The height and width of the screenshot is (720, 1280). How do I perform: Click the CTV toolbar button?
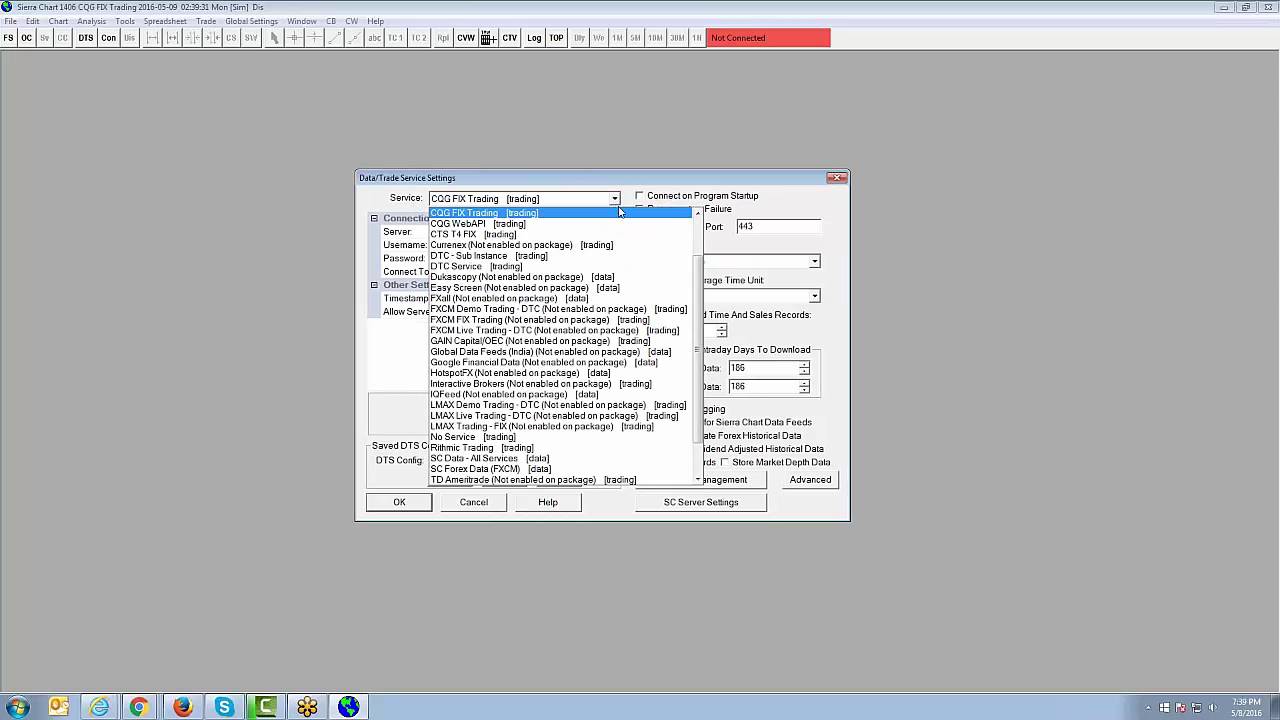click(x=510, y=38)
